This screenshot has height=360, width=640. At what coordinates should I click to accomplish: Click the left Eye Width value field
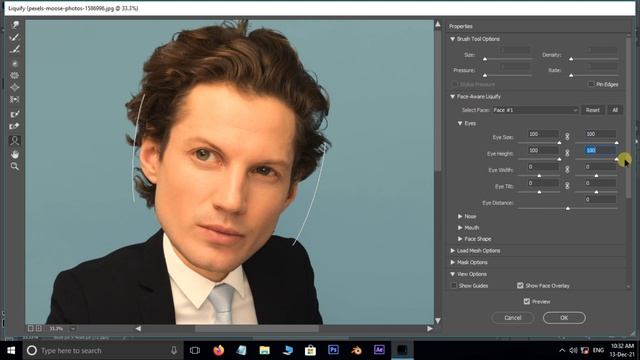pos(543,167)
